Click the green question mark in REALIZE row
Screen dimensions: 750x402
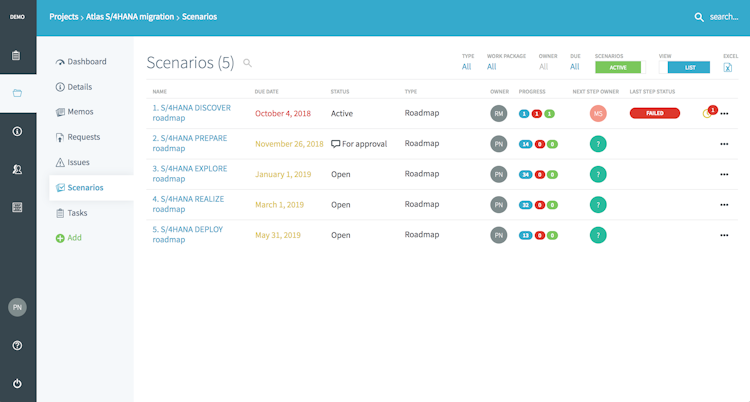pyautogui.click(x=598, y=205)
